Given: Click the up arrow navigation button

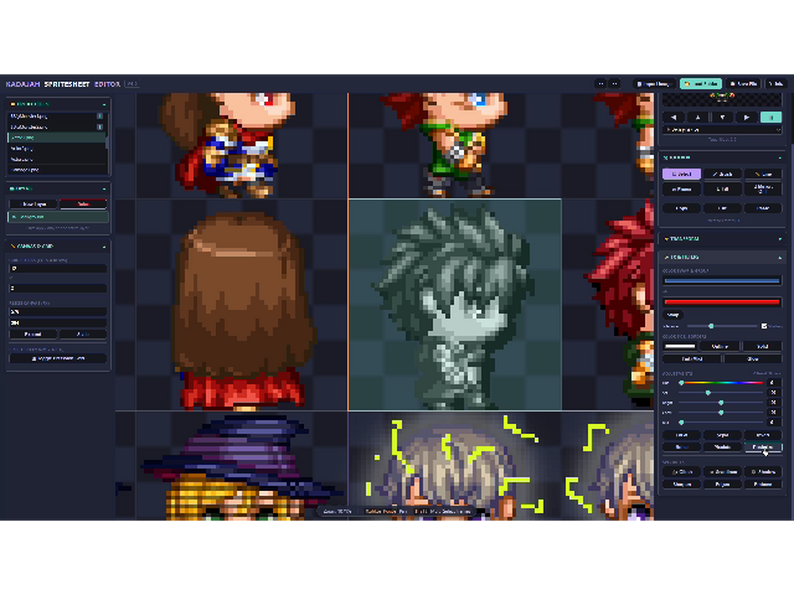Looking at the screenshot, I should pos(698,117).
